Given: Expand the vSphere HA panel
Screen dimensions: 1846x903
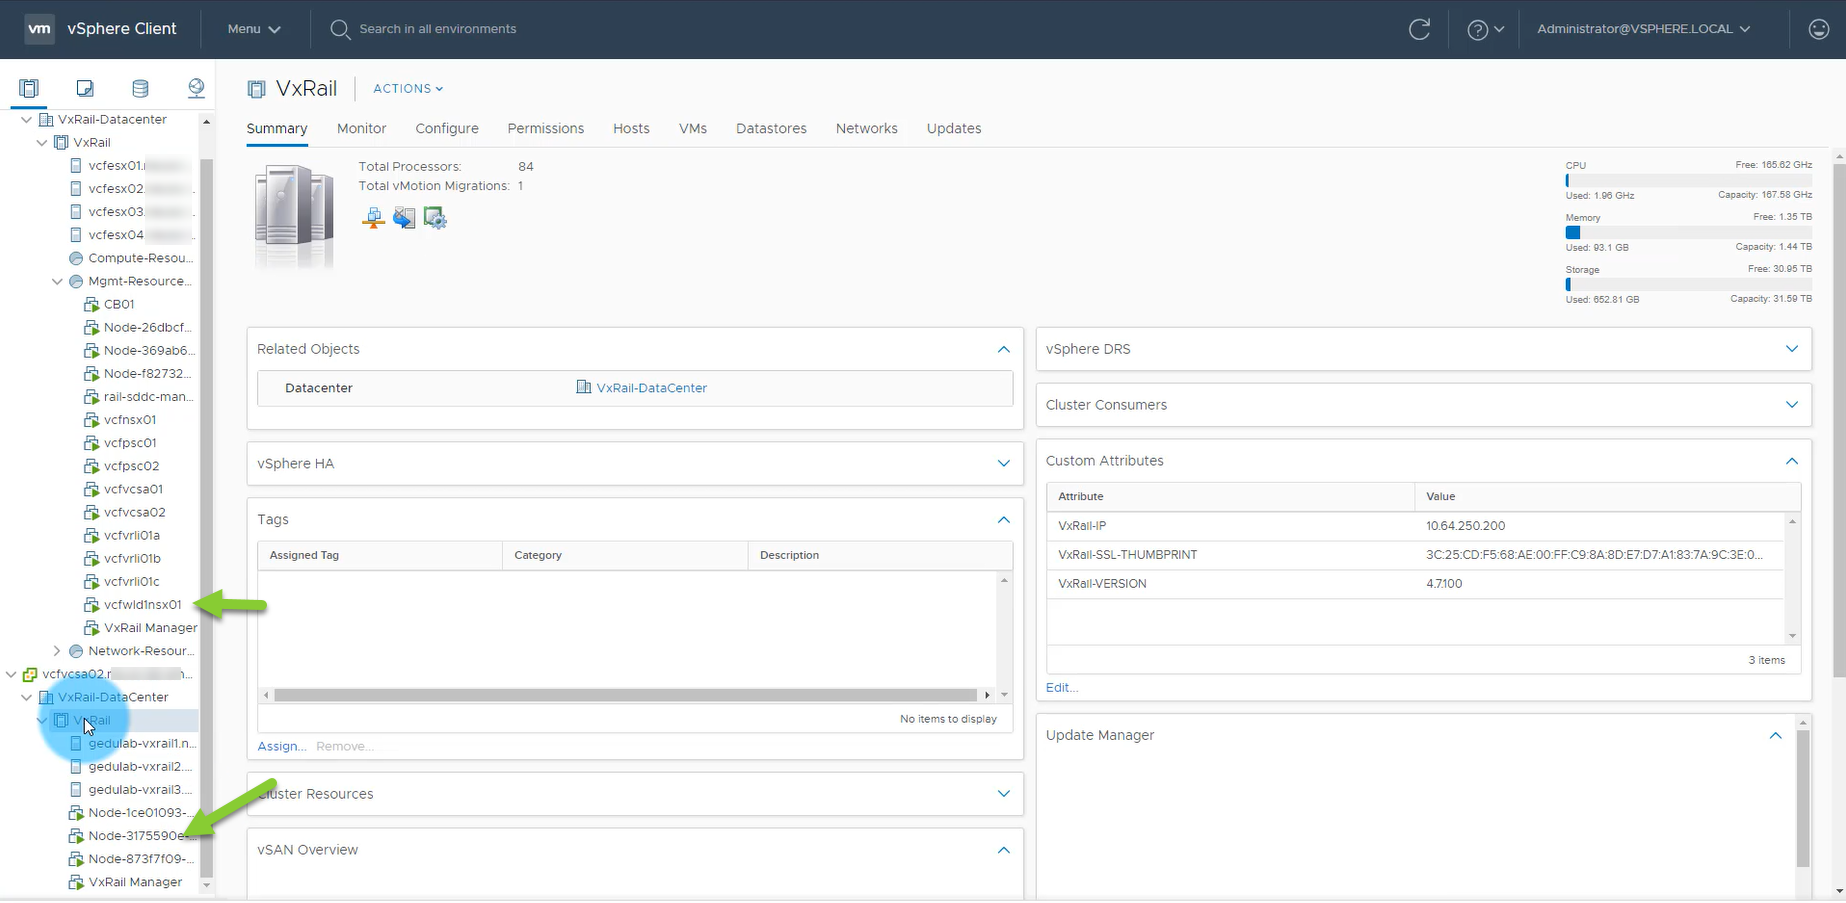Looking at the screenshot, I should [x=1003, y=464].
